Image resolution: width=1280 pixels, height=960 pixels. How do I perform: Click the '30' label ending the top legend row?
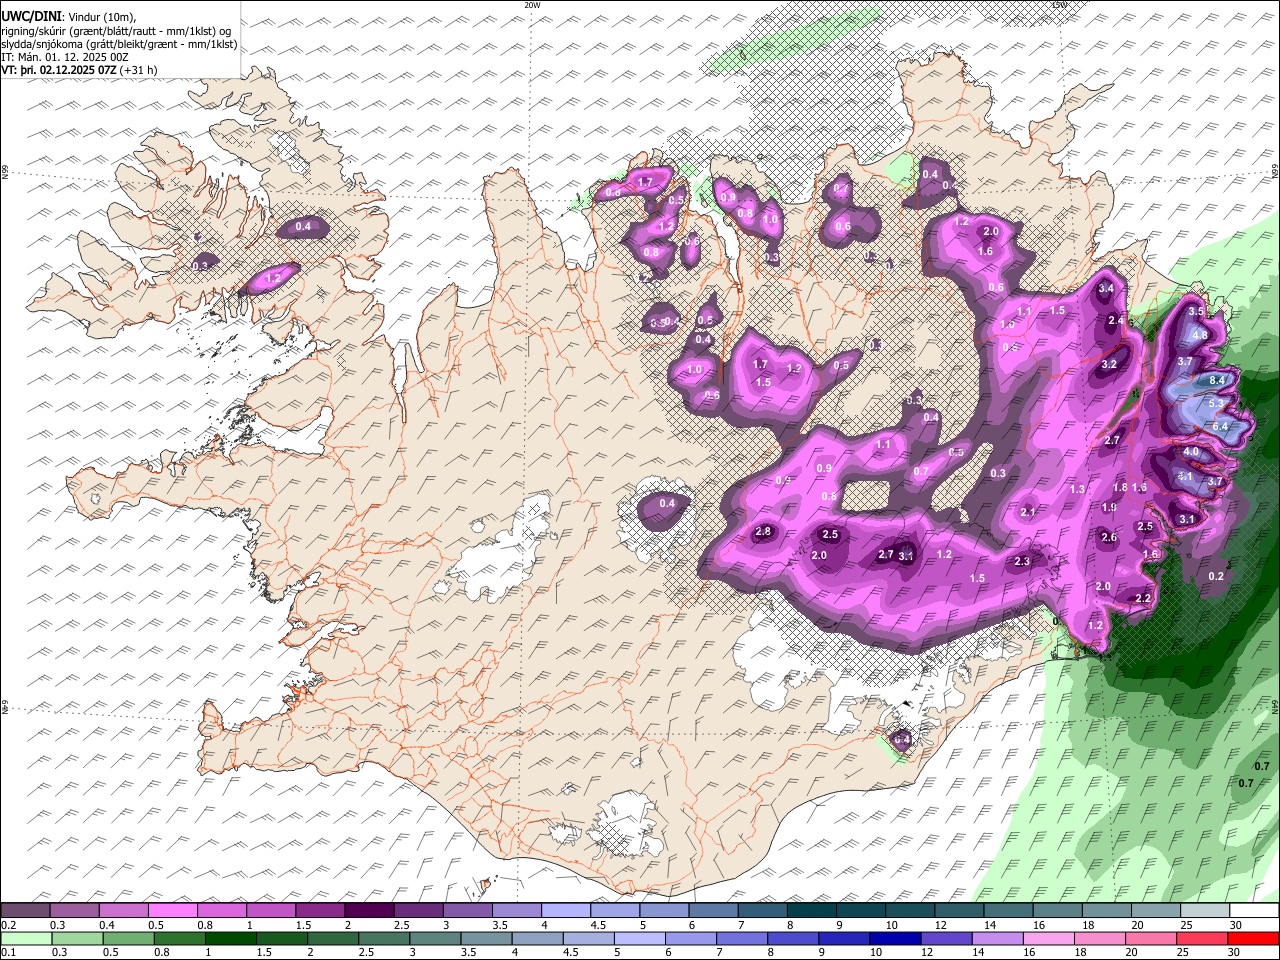click(x=1235, y=925)
